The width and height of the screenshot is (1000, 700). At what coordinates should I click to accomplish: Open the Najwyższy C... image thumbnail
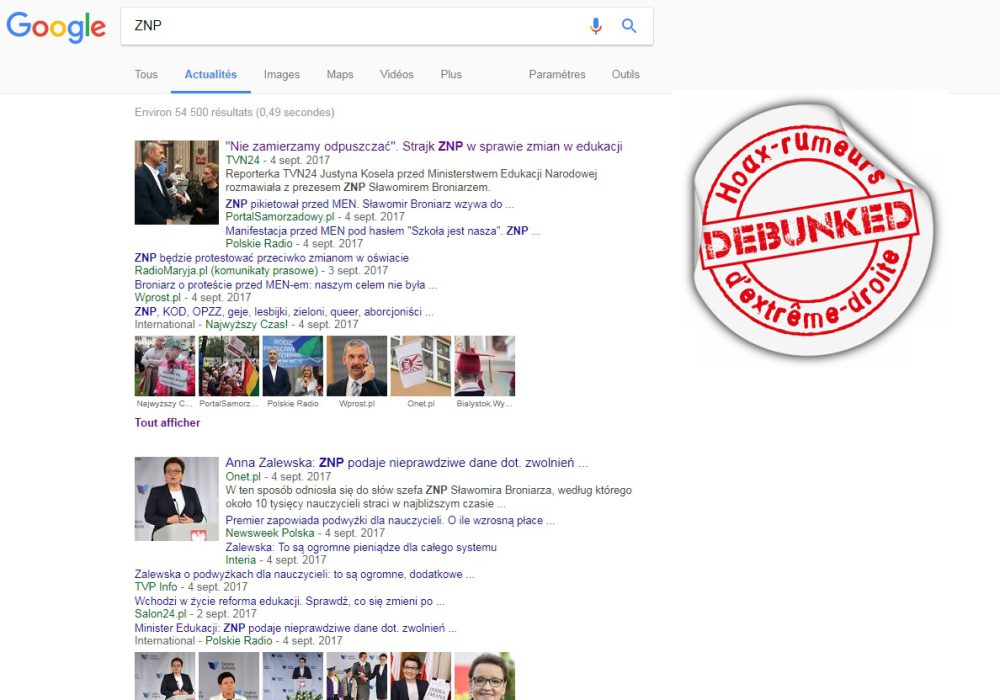pyautogui.click(x=165, y=366)
